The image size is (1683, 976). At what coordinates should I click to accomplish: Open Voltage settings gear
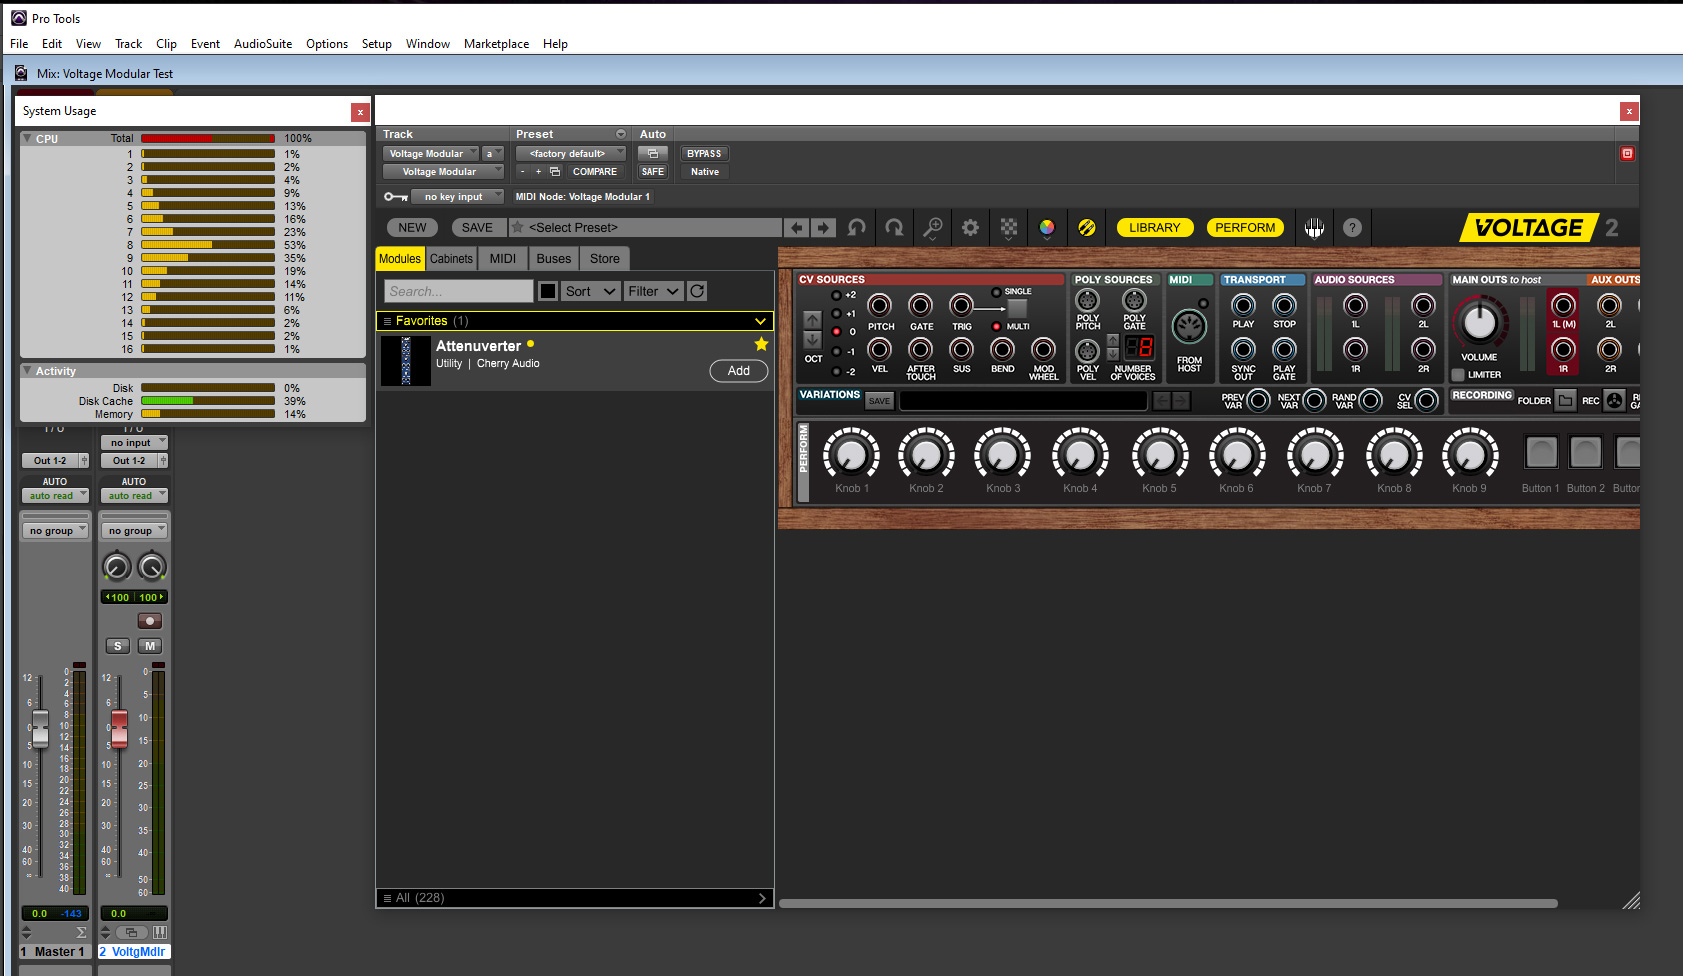pyautogui.click(x=970, y=228)
